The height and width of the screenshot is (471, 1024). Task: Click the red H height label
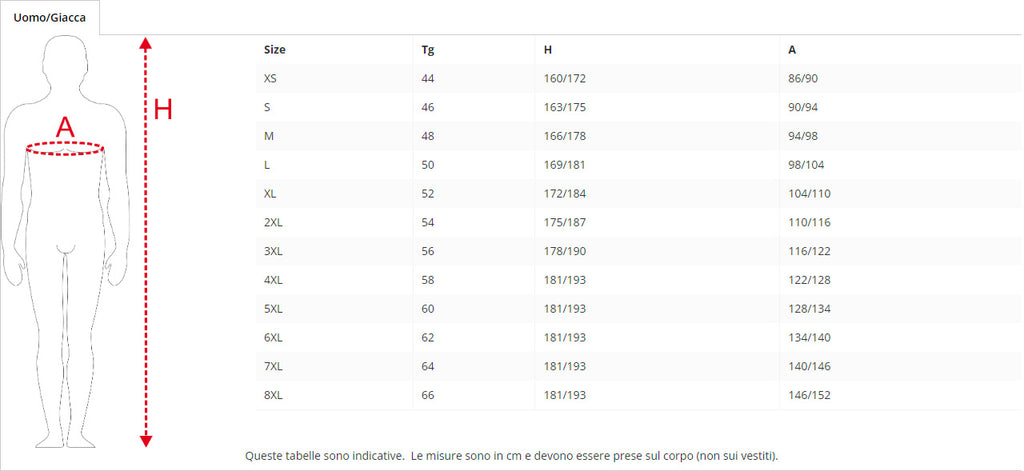163,110
